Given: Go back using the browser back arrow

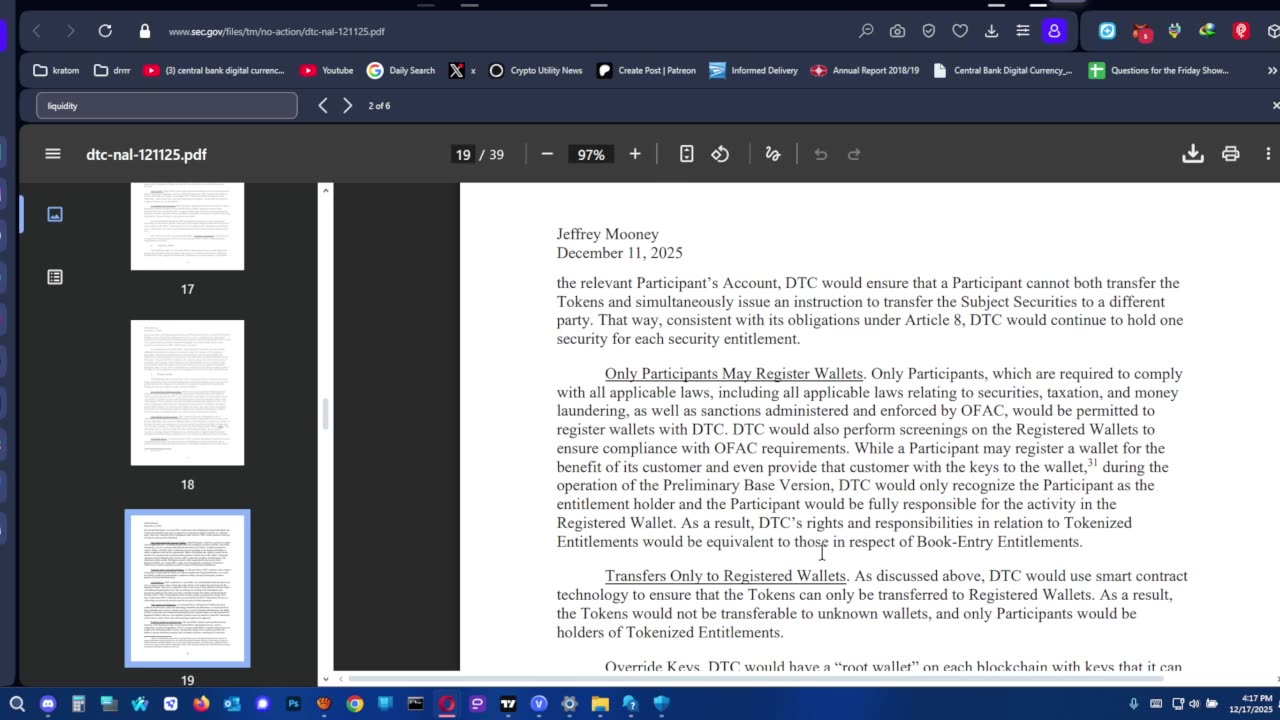Looking at the screenshot, I should pos(37,31).
